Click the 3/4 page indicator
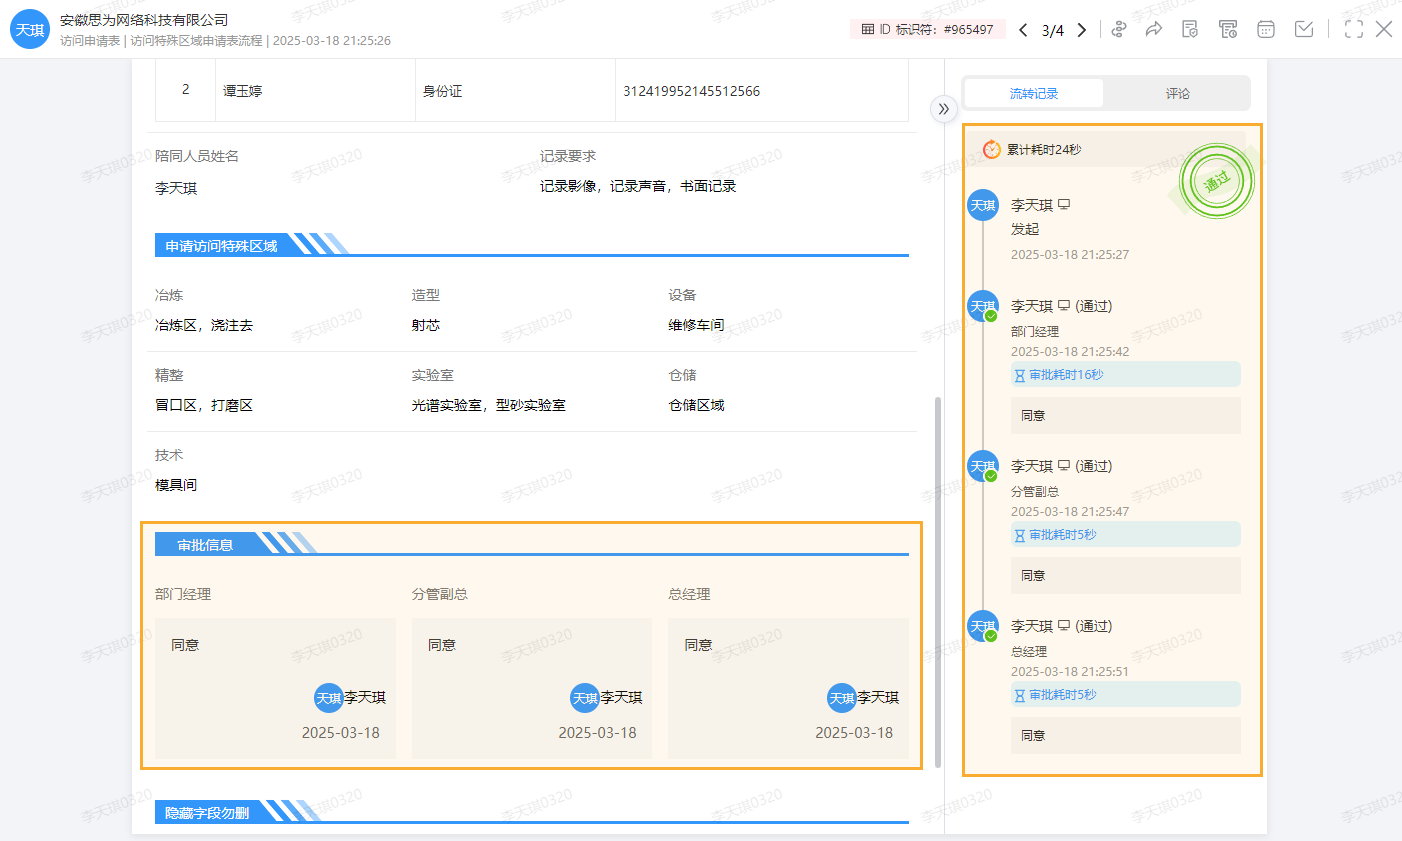Image resolution: width=1402 pixels, height=841 pixels. point(1052,29)
